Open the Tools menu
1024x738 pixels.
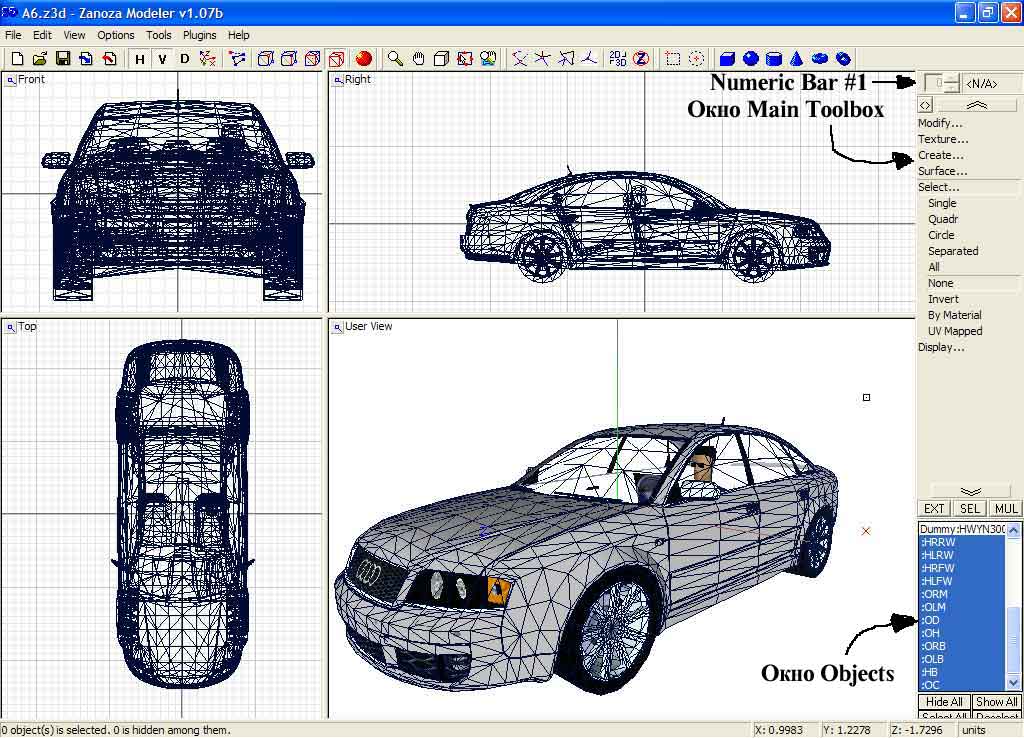(158, 35)
